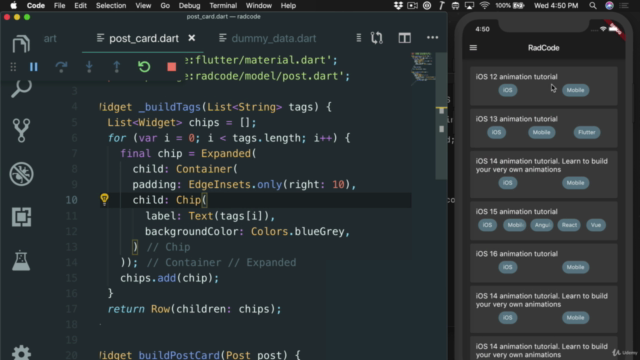Tap the Mobile chip on iOS 13 card

(x=542, y=132)
